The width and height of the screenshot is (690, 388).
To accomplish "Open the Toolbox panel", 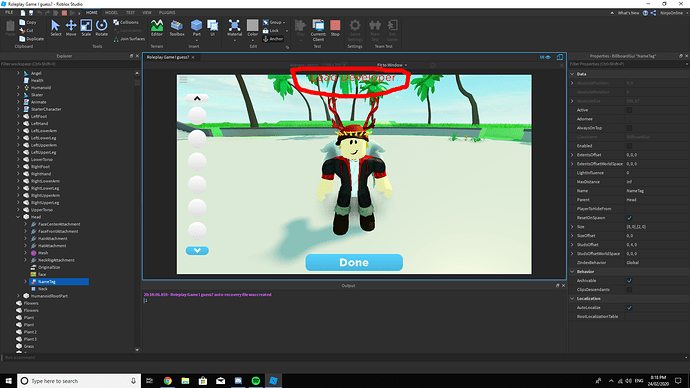I will click(177, 28).
